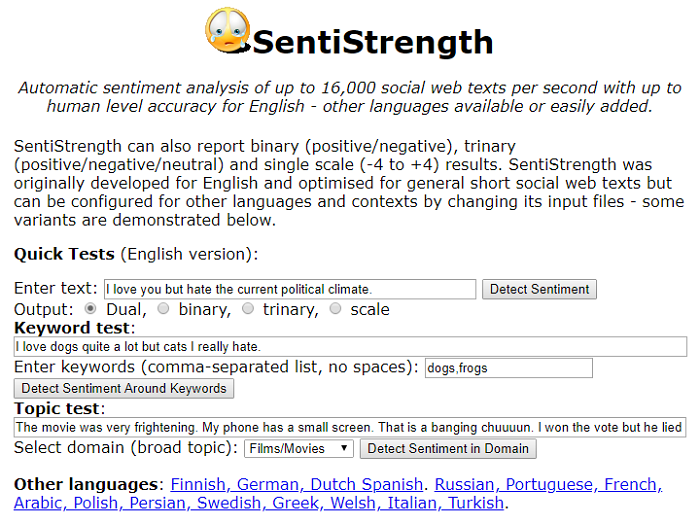Follow the Turkish language link
This screenshot has height=524, width=700.
pyautogui.click(x=476, y=503)
